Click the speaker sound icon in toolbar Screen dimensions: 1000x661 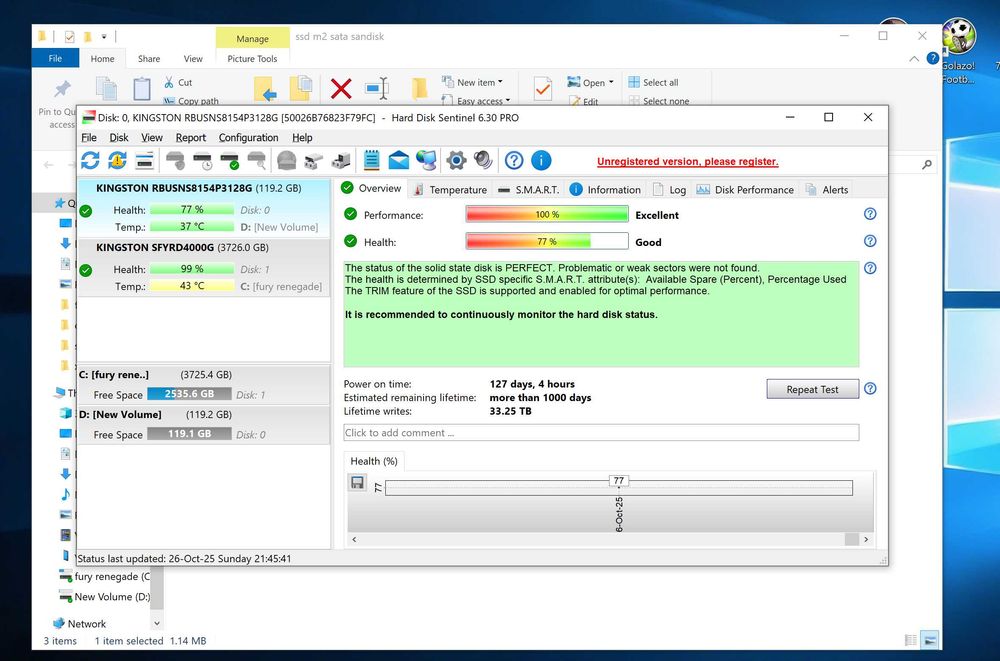click(x=483, y=160)
